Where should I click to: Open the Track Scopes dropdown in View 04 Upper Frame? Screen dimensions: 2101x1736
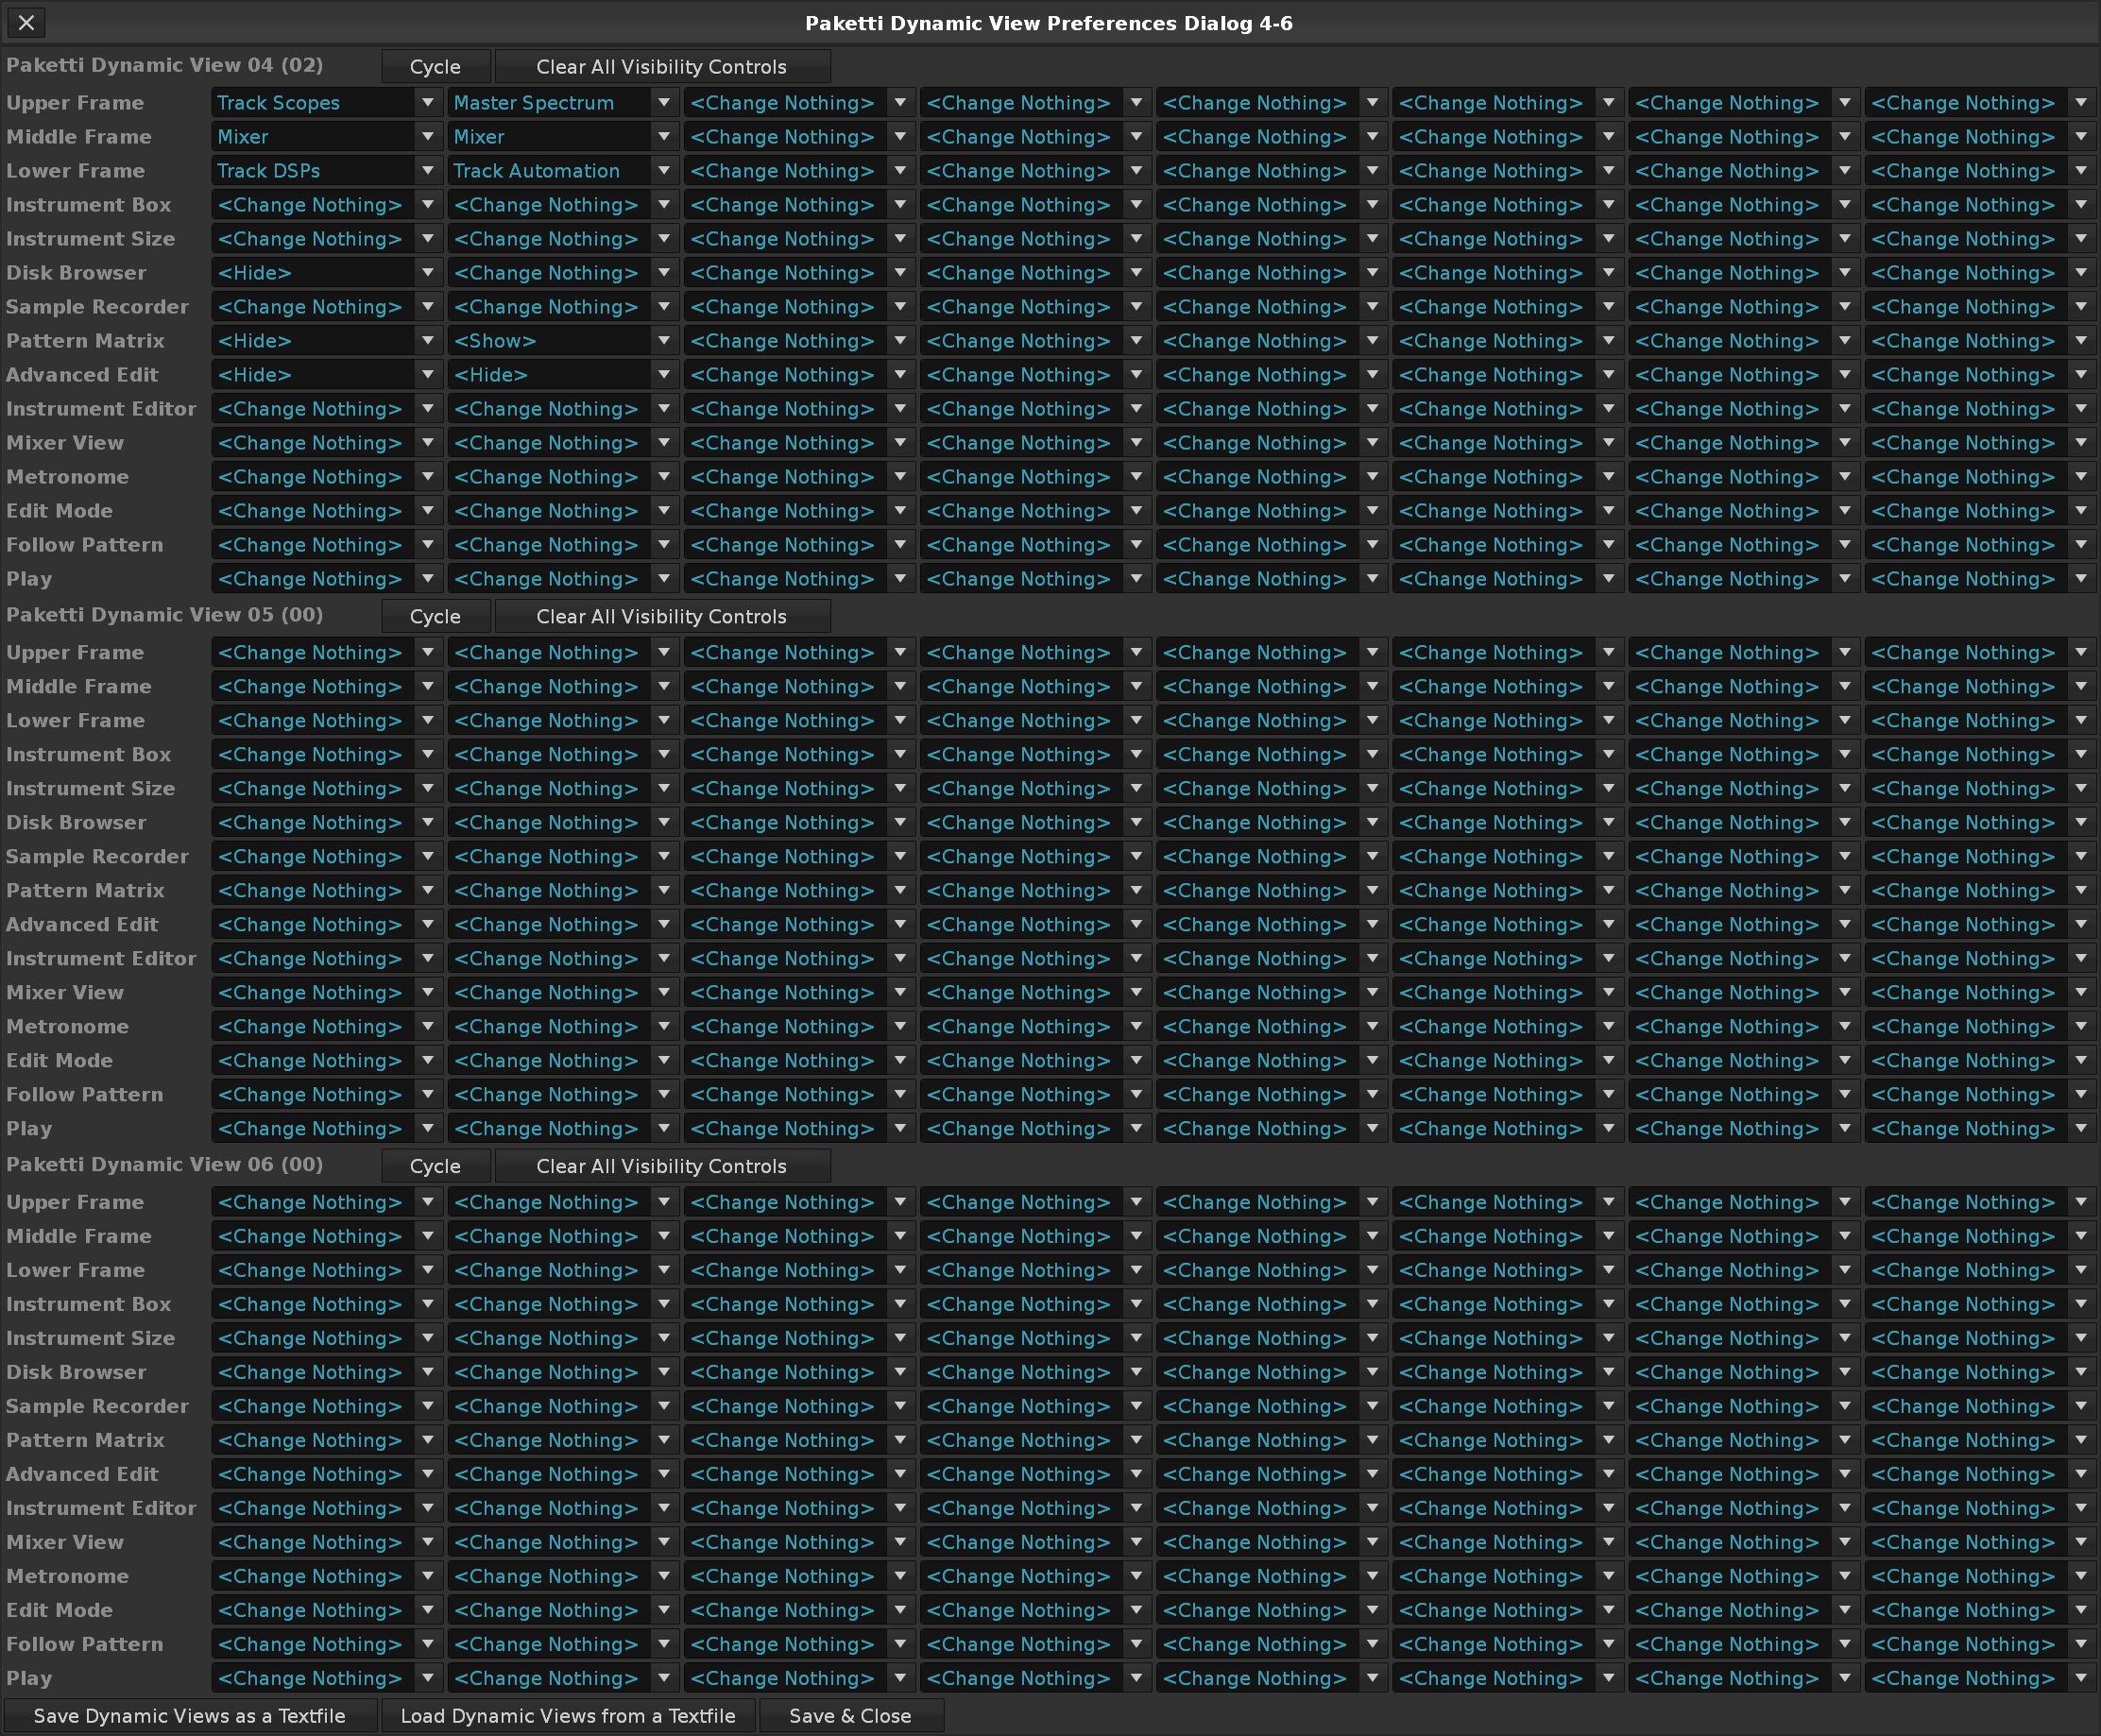327,103
